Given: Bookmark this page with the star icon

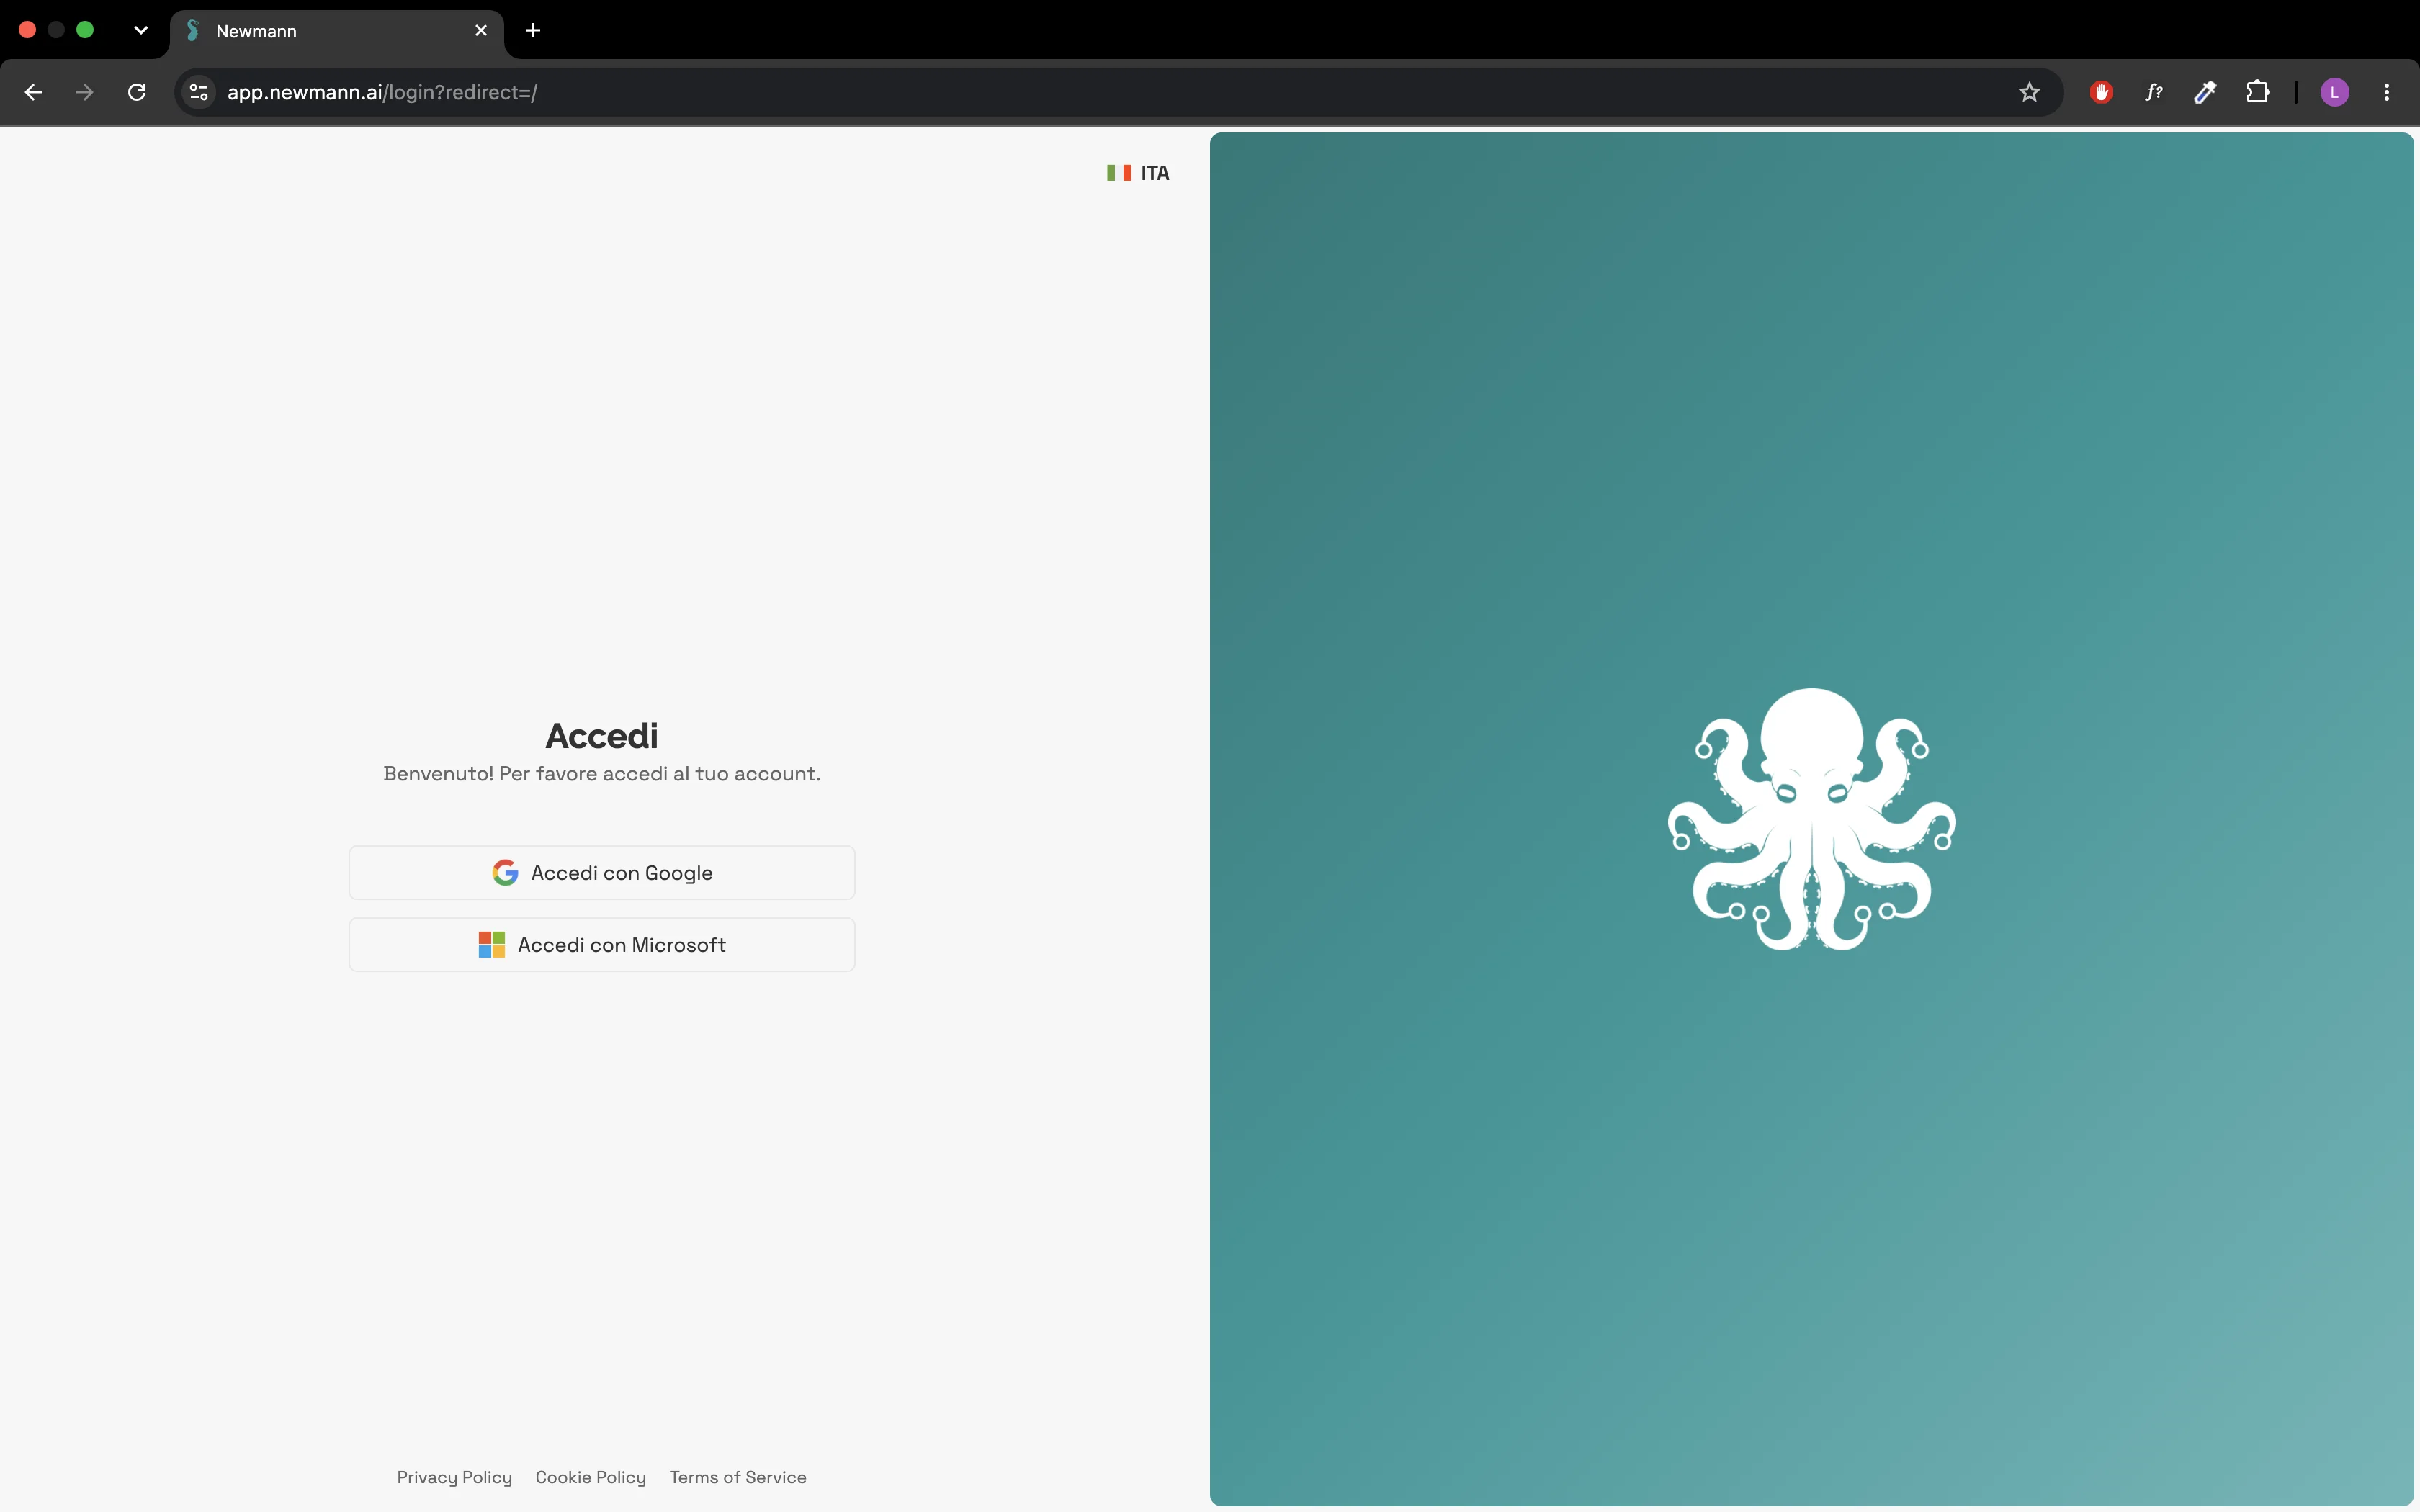Looking at the screenshot, I should tap(2029, 92).
